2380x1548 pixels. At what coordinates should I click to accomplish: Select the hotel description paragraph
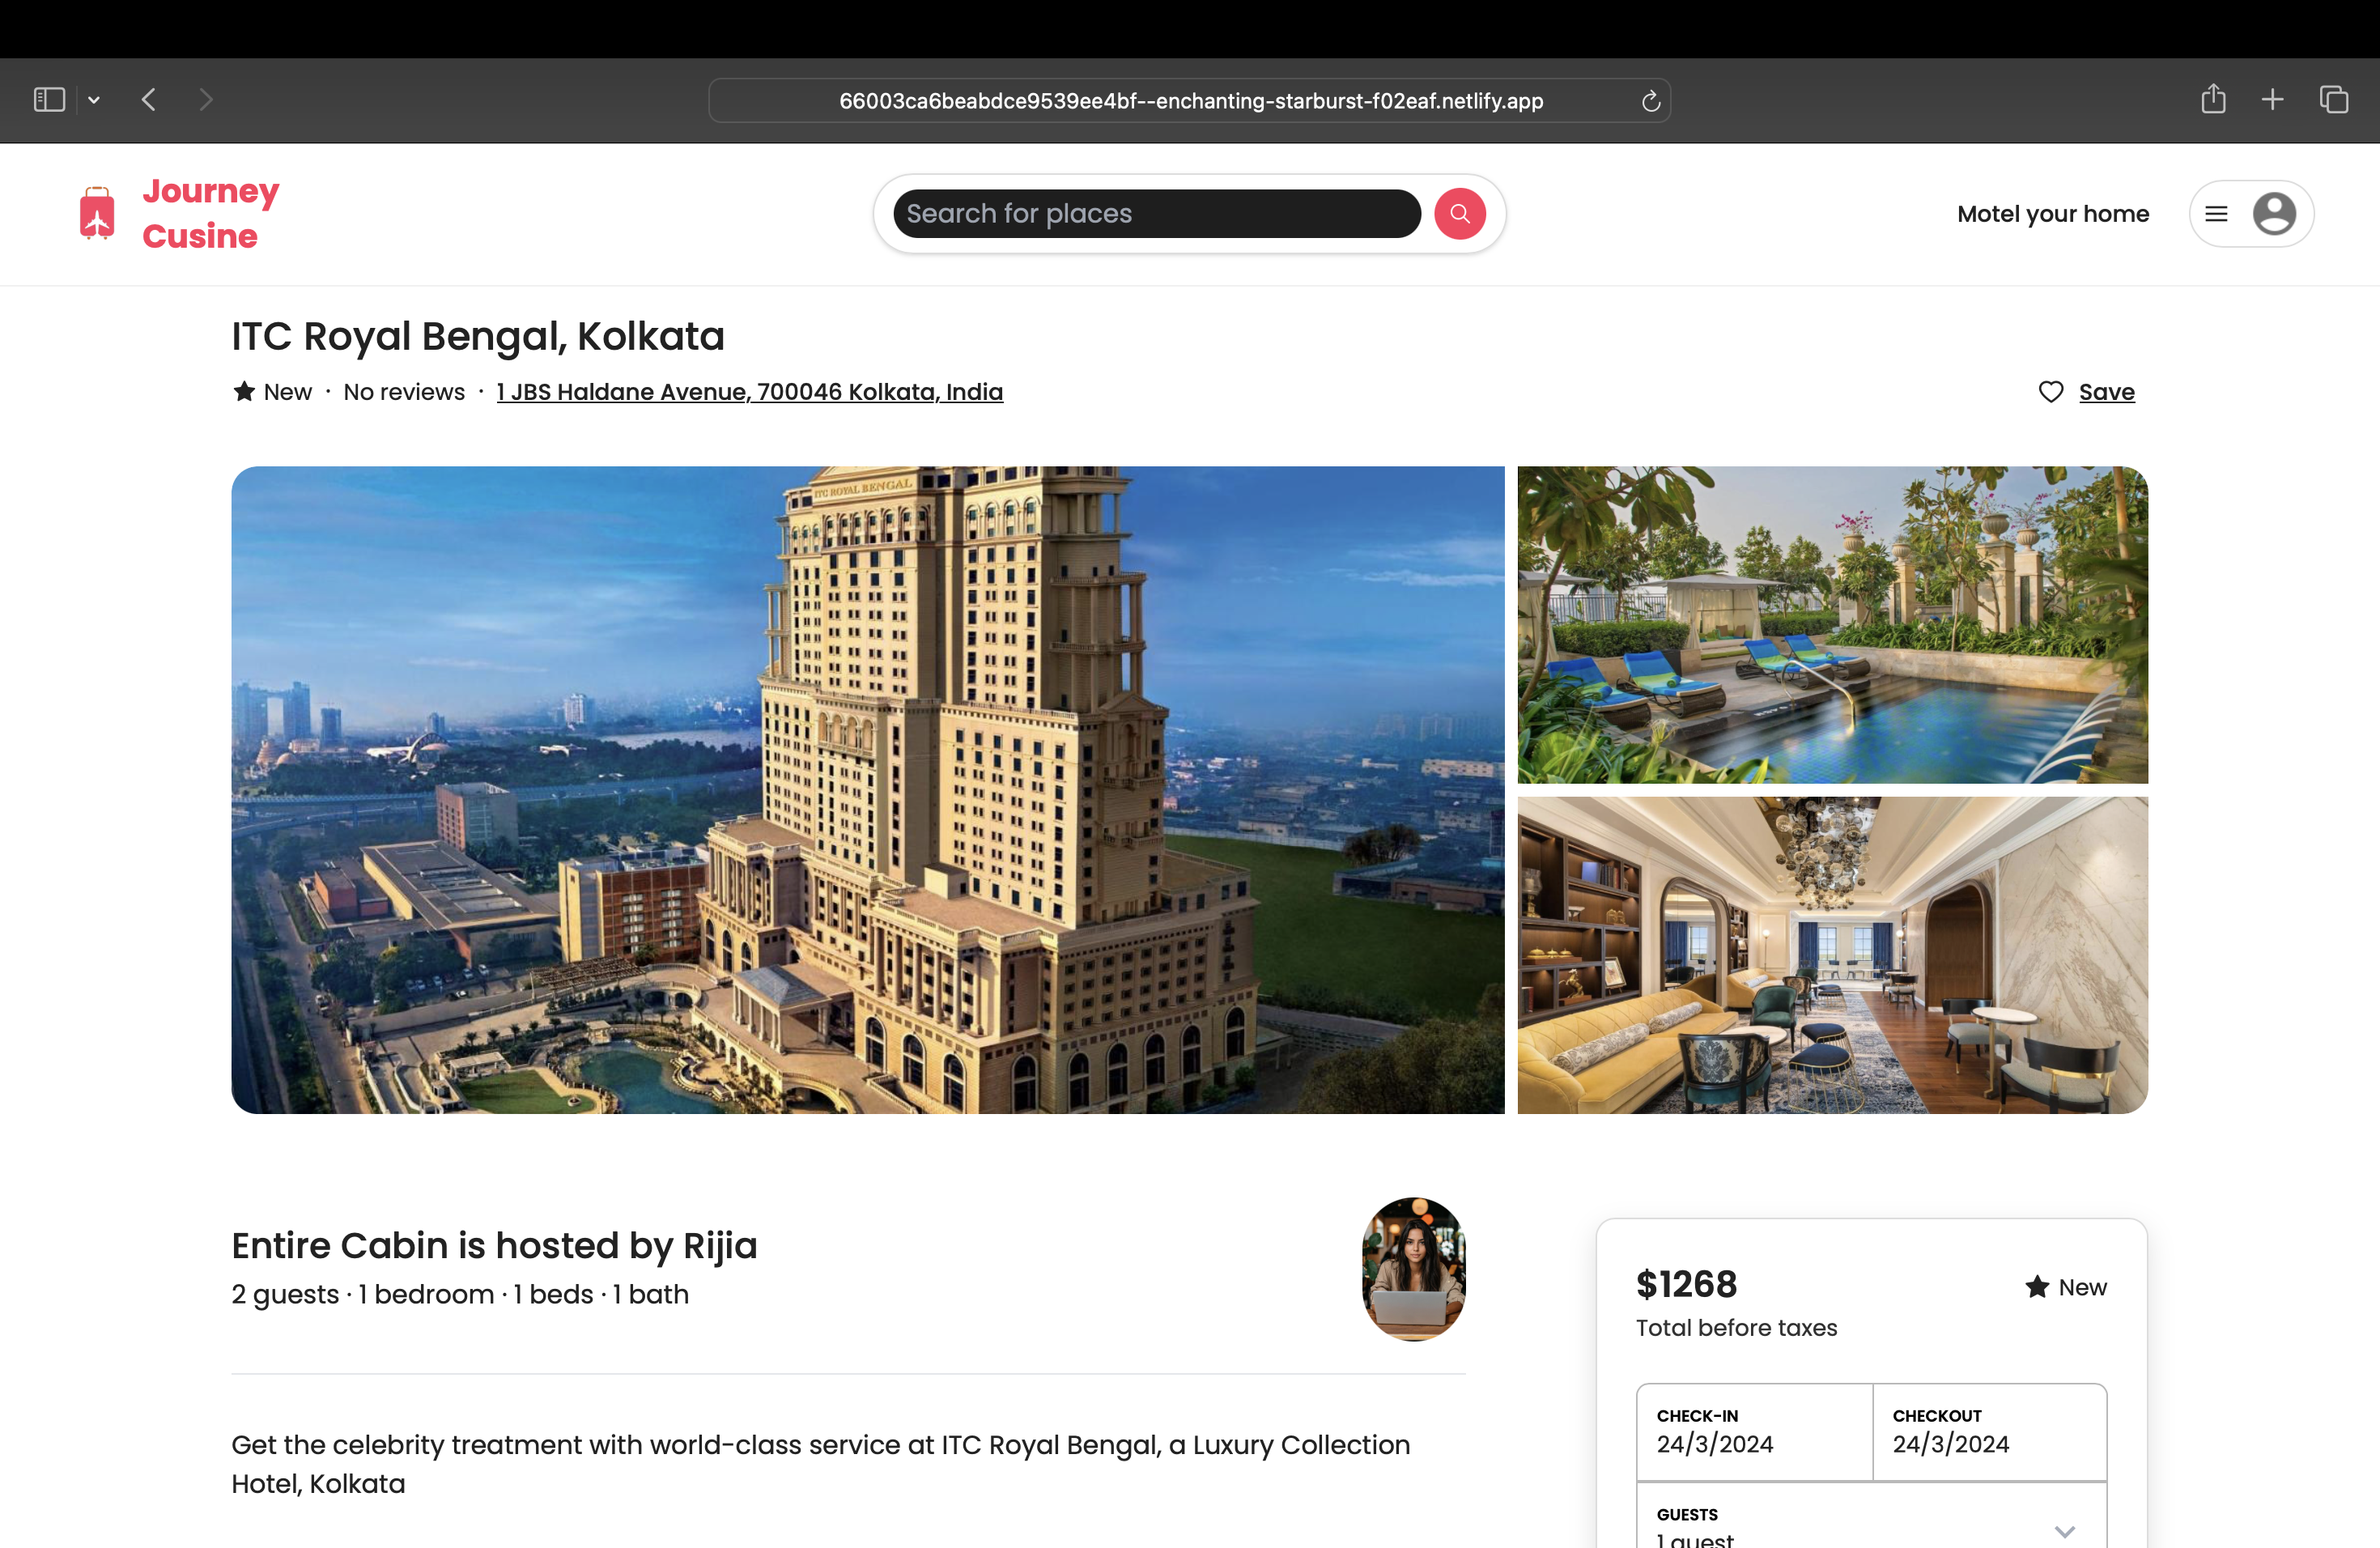[x=820, y=1464]
